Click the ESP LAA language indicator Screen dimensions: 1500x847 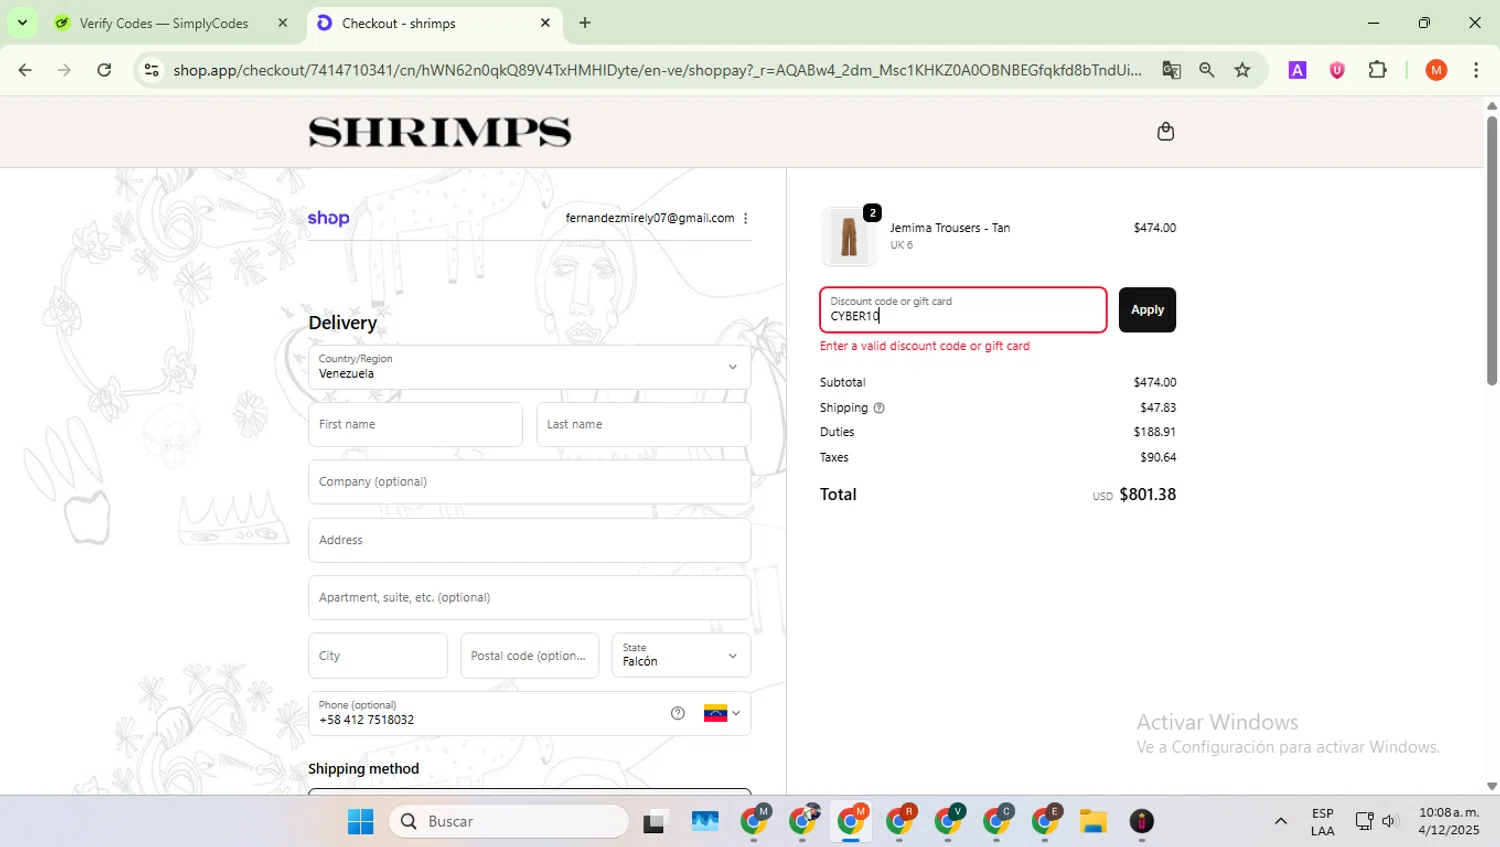(x=1322, y=821)
